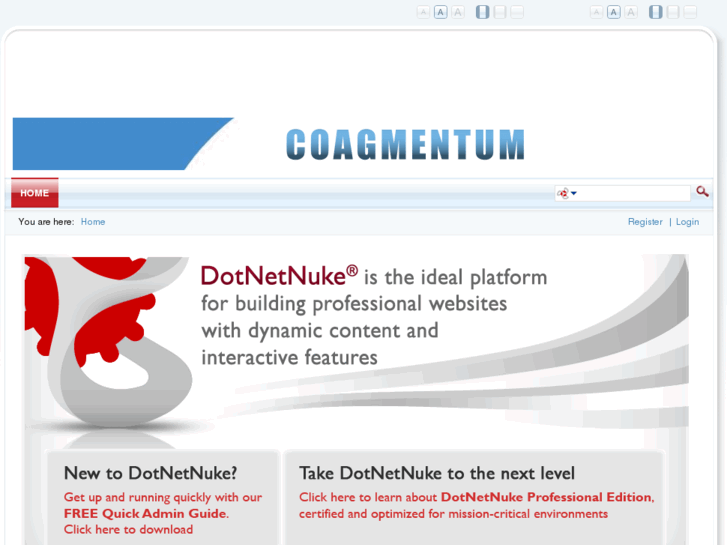The height and width of the screenshot is (545, 727).
Task: Click 'Take DotNetNuke to the next level' heading
Action: click(437, 473)
